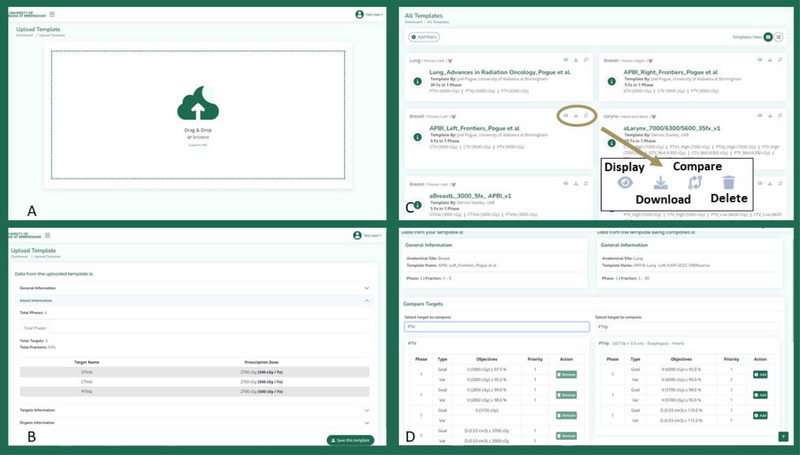Click the Save this template button

pos(351,440)
